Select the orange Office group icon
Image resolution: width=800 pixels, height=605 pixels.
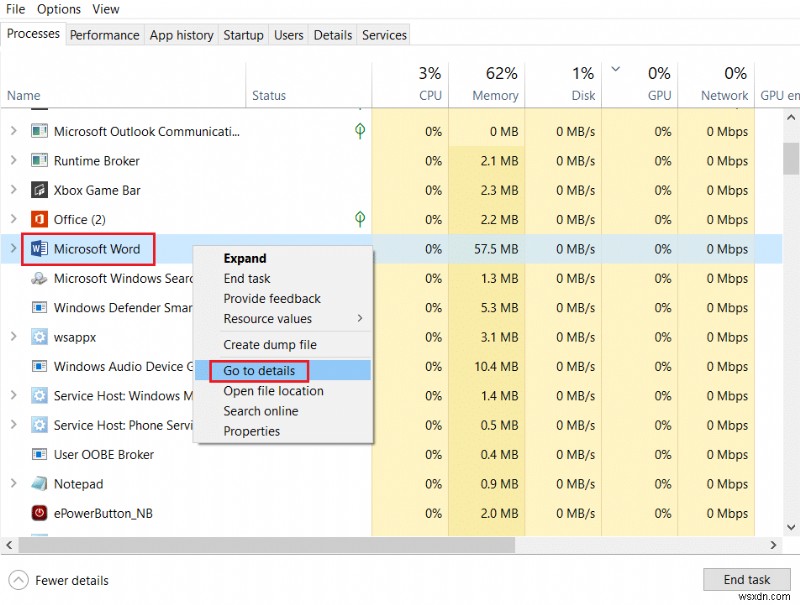coord(38,219)
